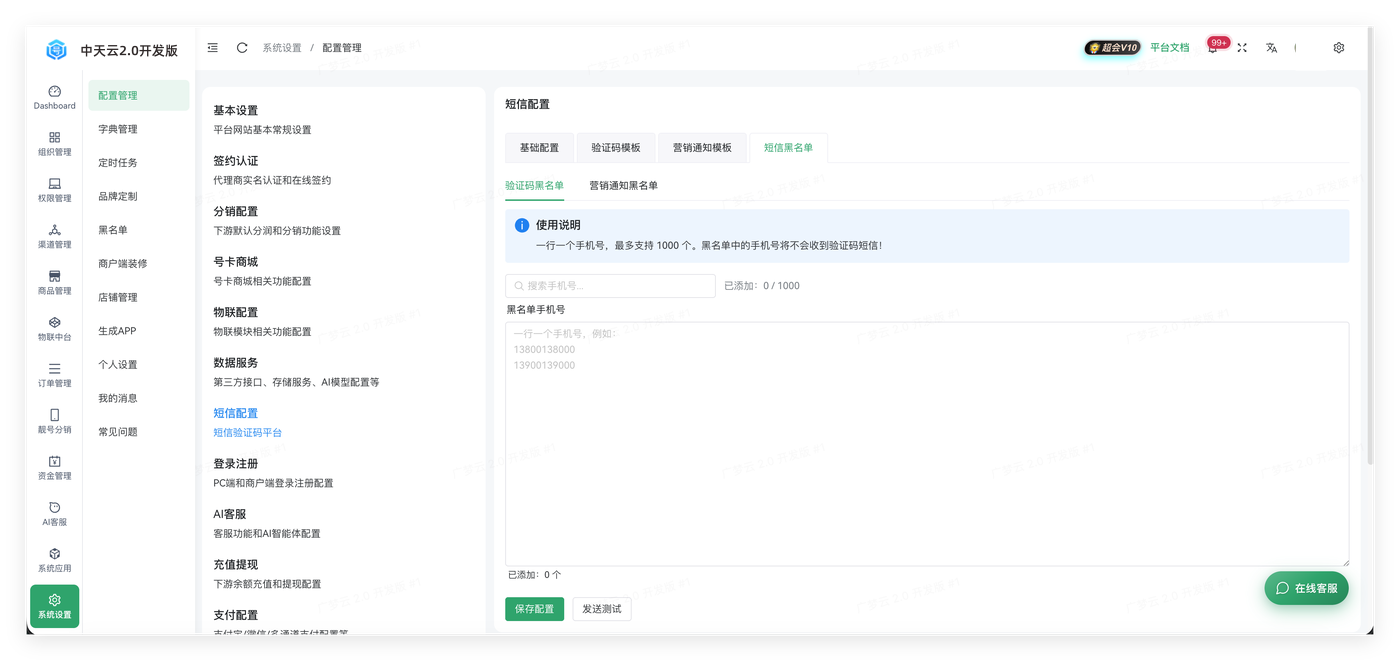Collapse the menu with the fold icon

pos(213,48)
